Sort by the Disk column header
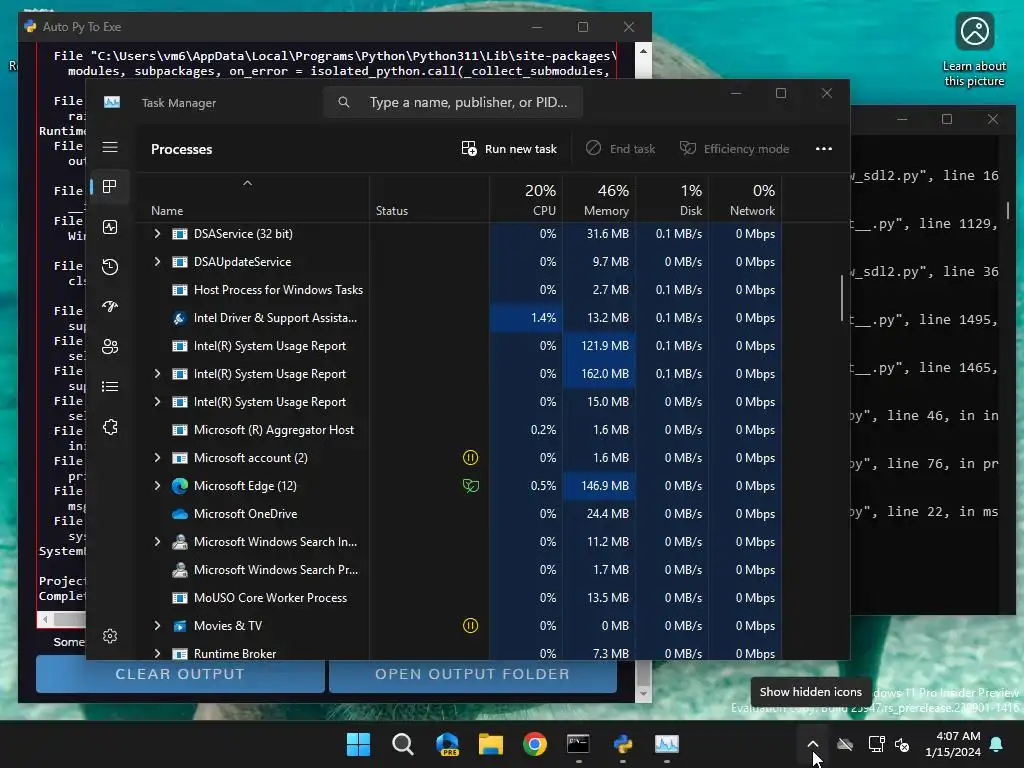The height and width of the screenshot is (768, 1024). pos(672,199)
